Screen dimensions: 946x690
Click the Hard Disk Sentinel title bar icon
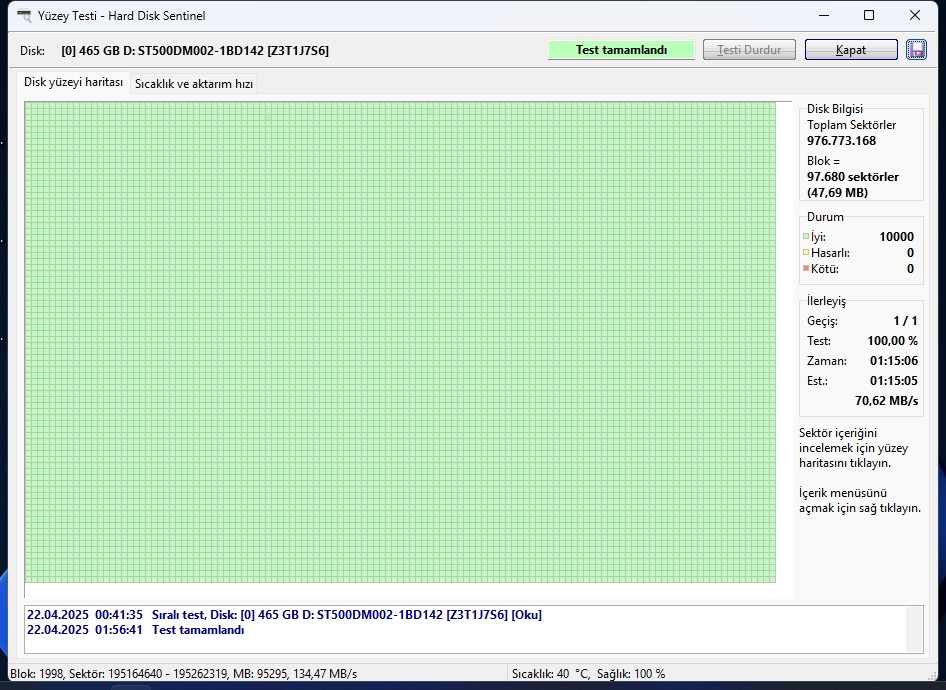click(24, 16)
